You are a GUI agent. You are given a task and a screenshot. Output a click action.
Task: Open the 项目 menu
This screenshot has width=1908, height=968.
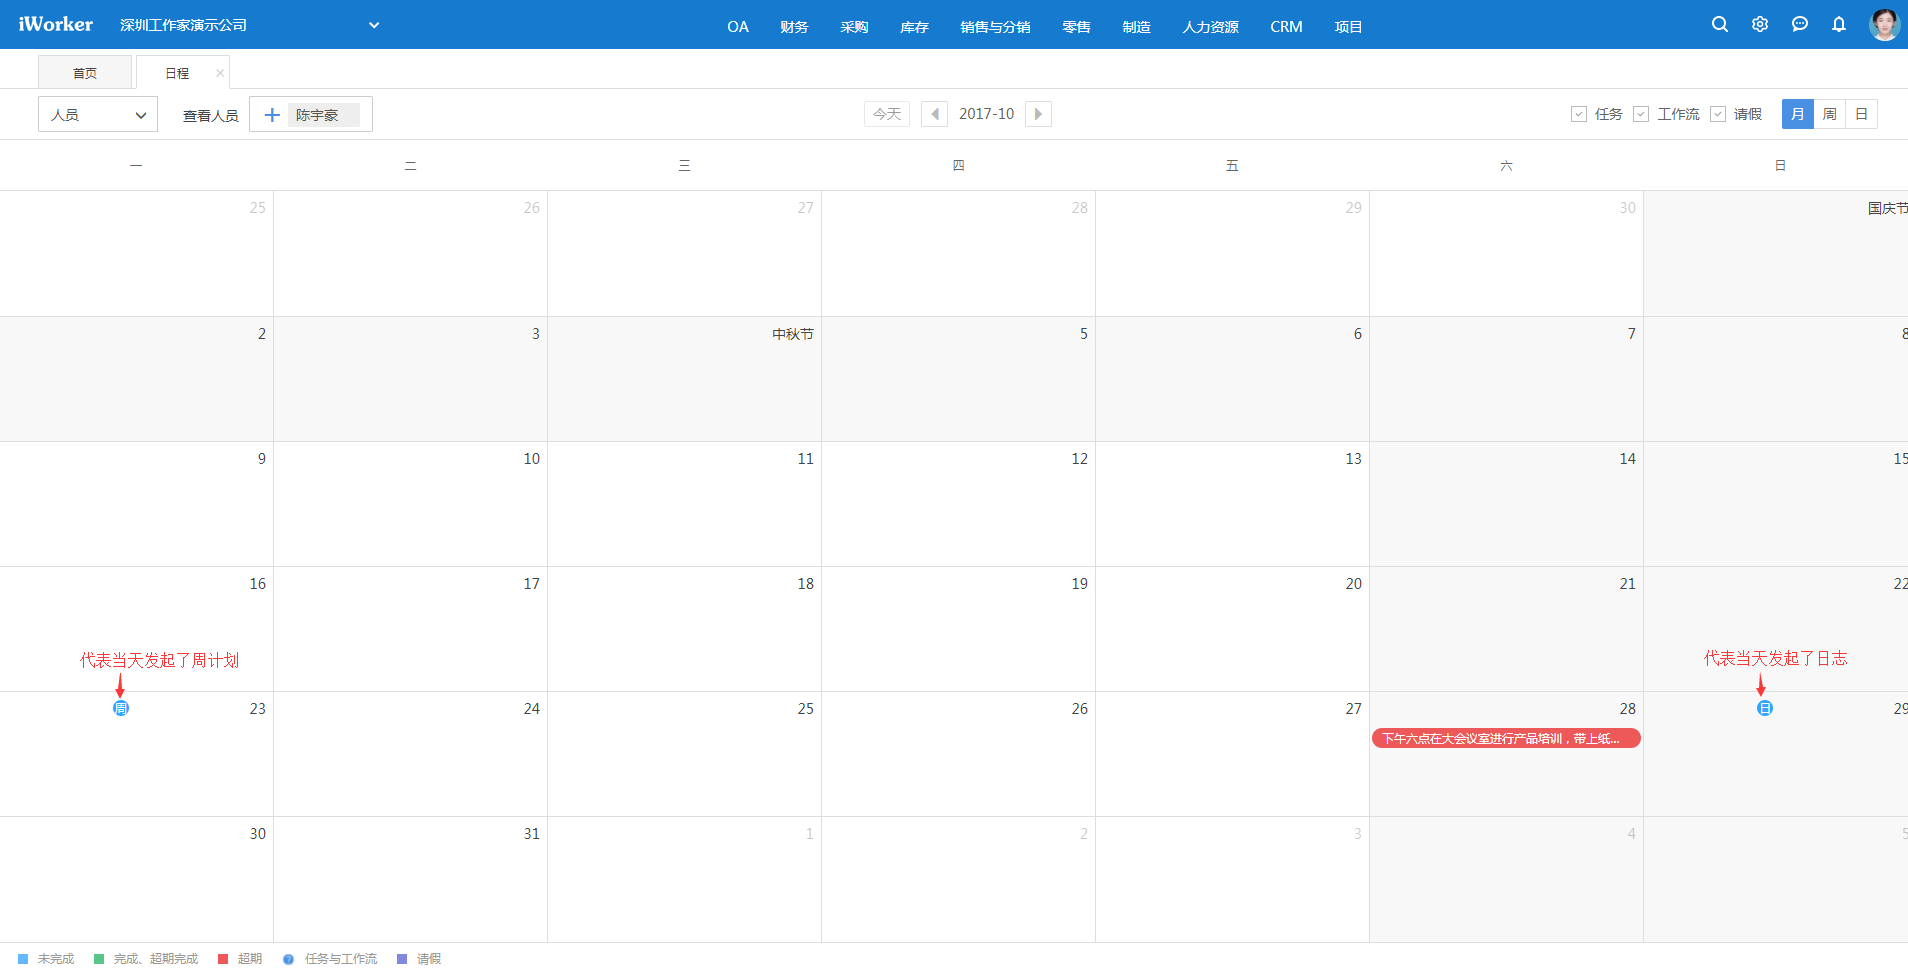(1349, 27)
